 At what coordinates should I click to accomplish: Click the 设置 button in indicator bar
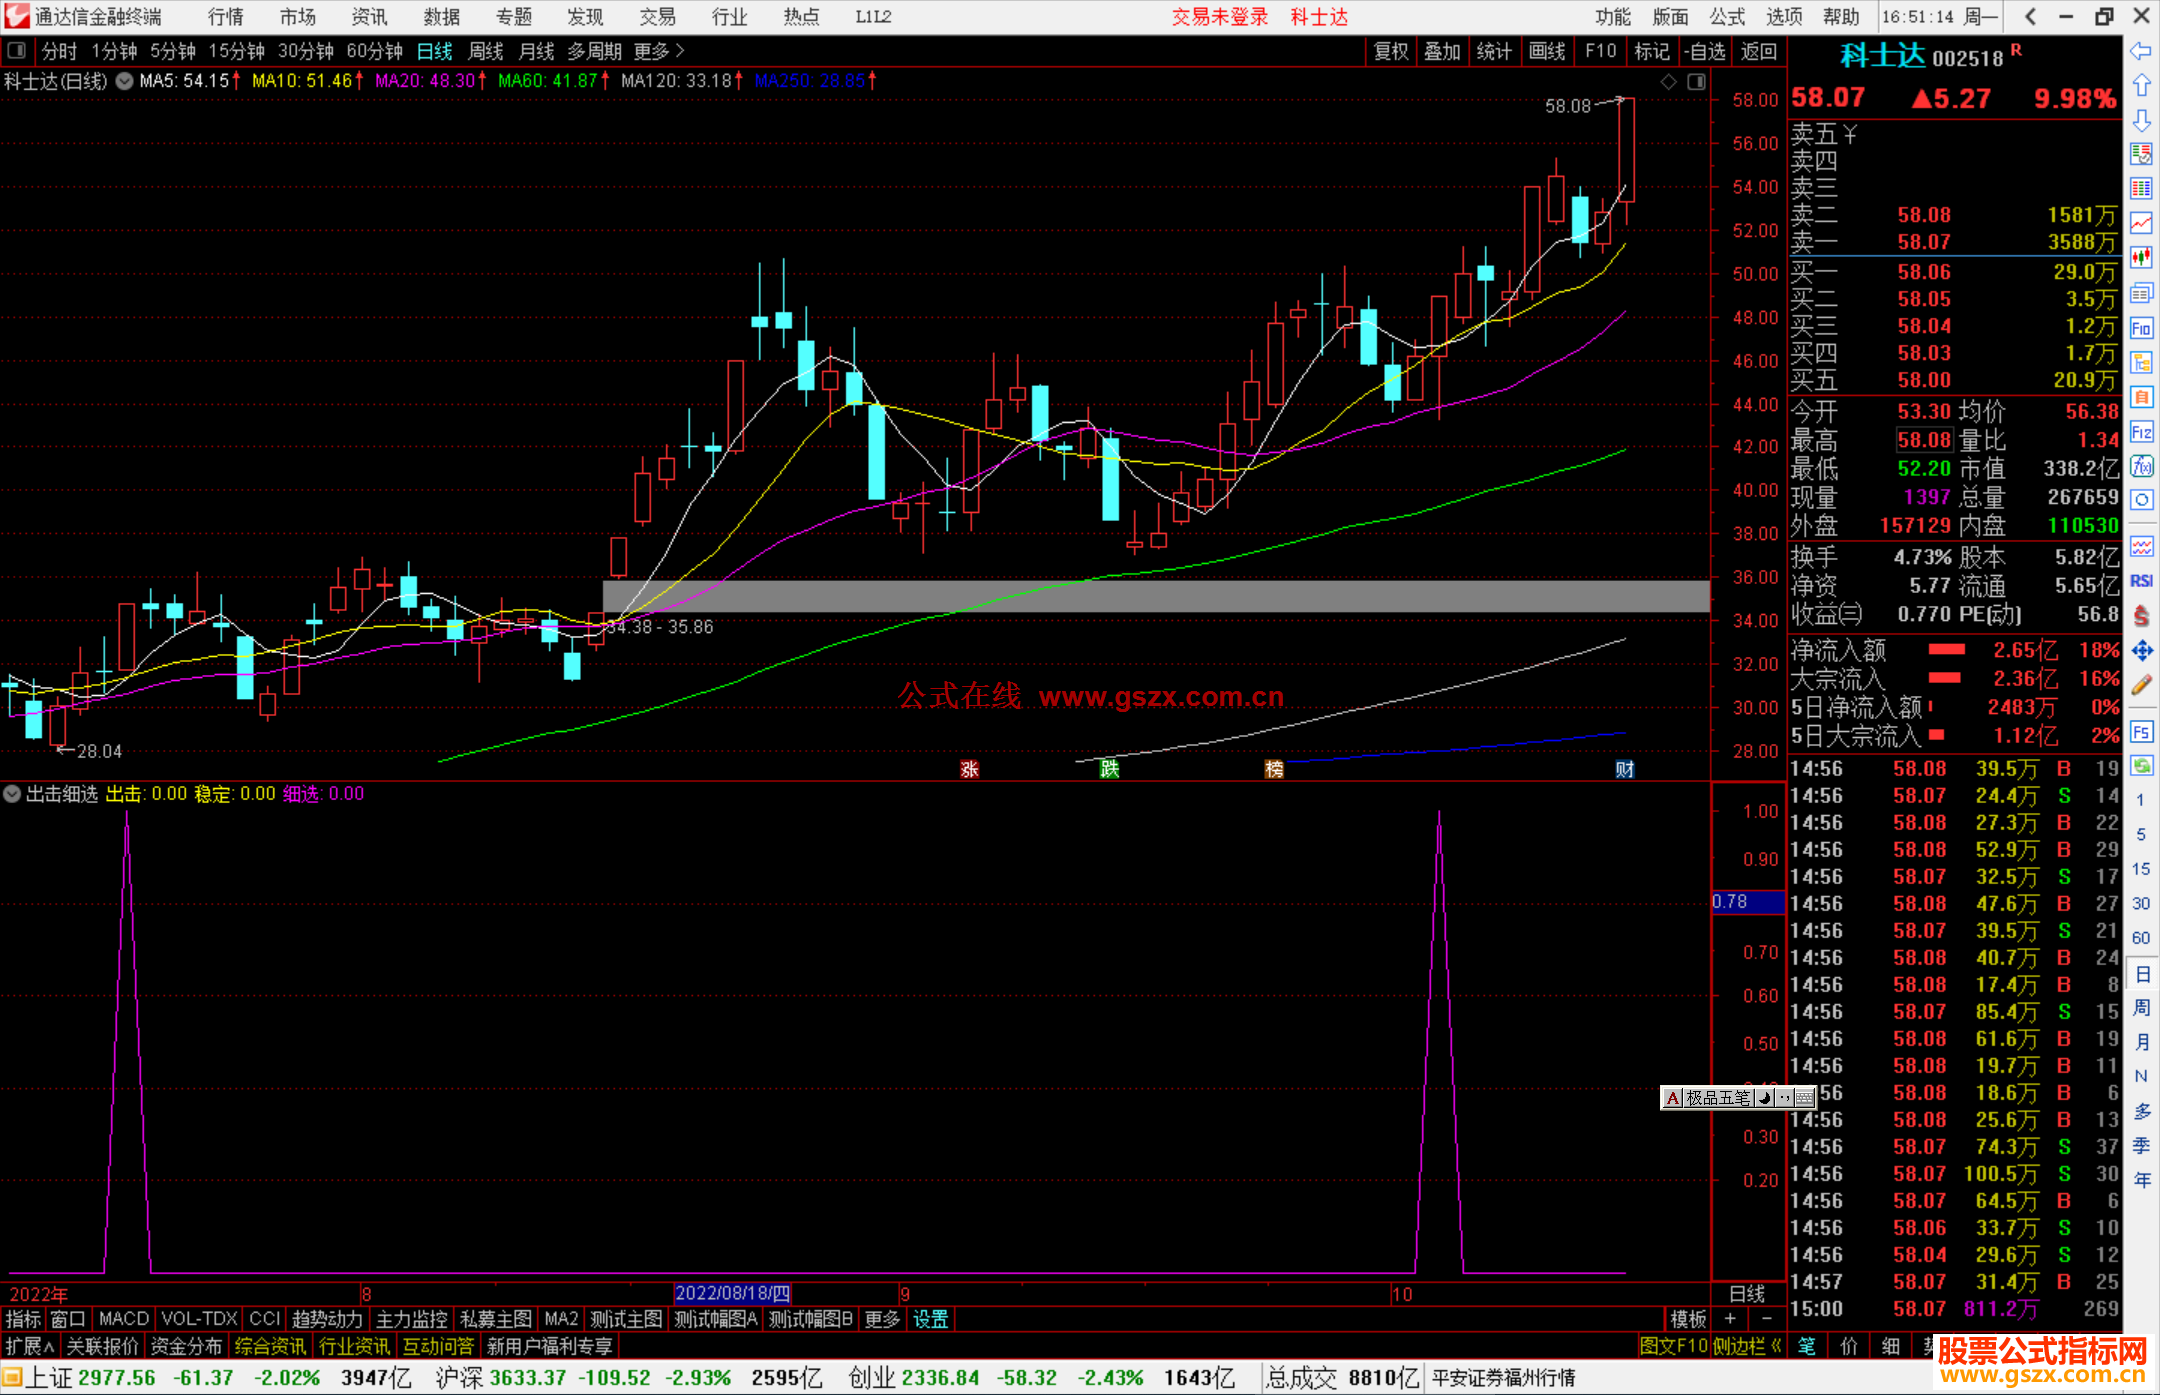click(930, 1319)
